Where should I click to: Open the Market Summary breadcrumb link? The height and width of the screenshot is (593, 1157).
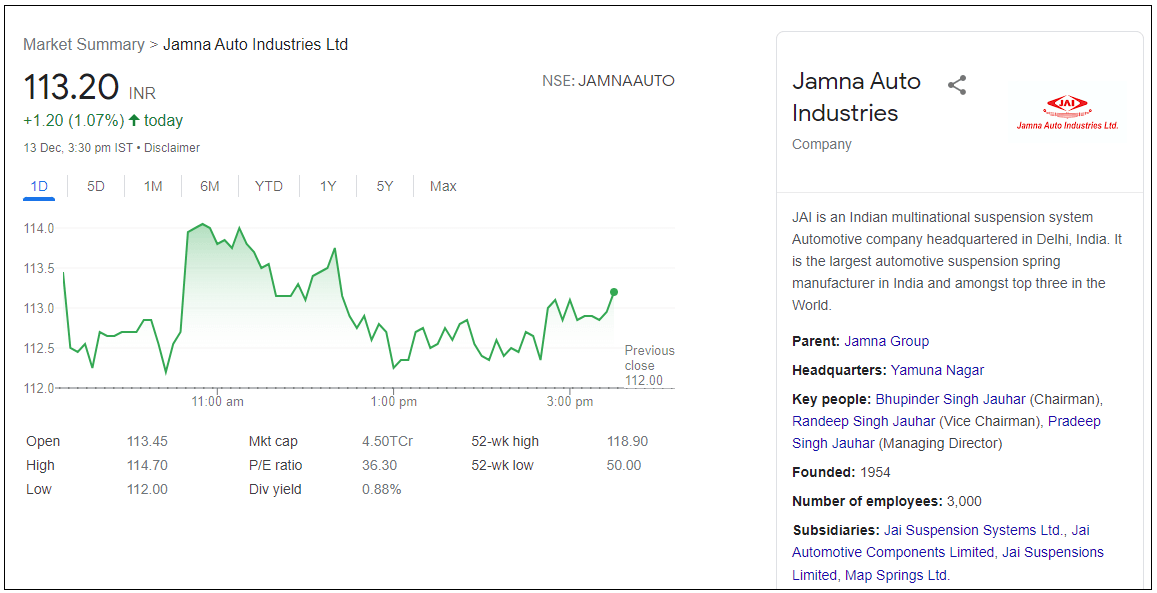point(83,44)
